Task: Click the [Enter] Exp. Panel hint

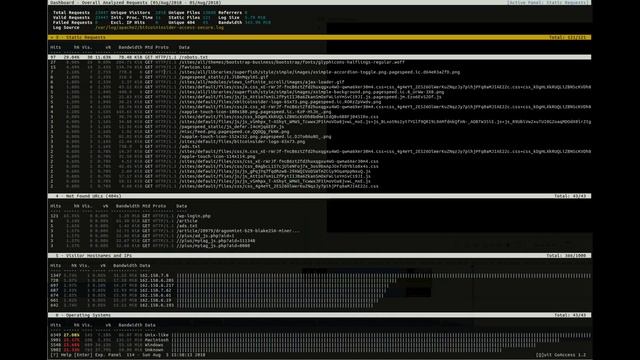Action: tap(98, 355)
